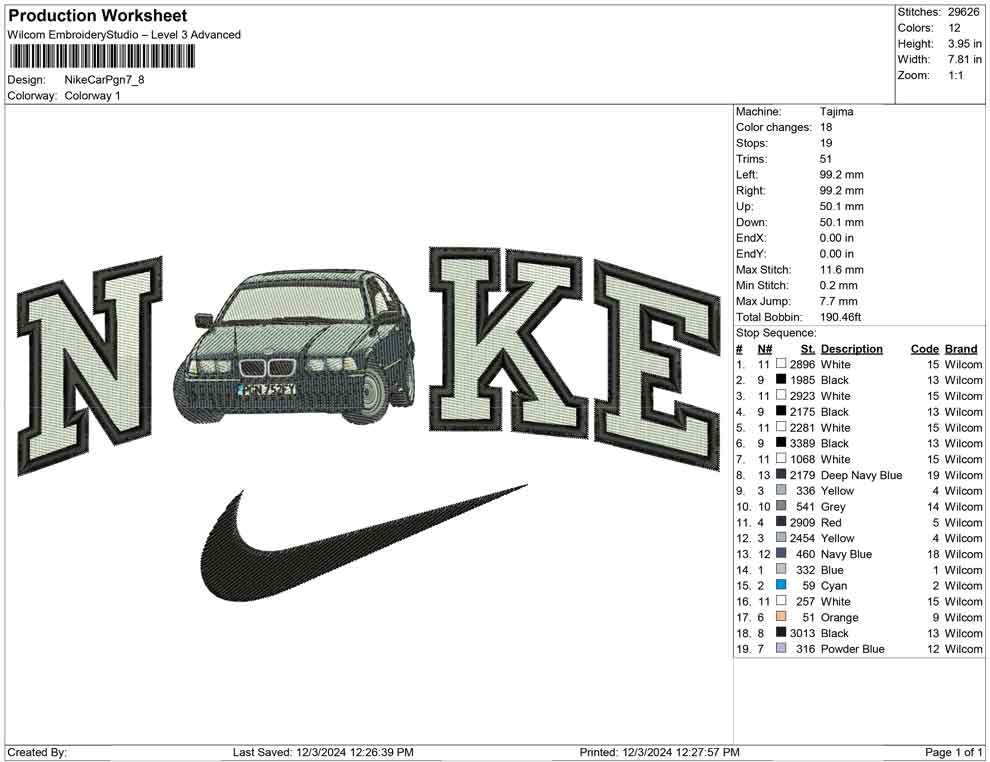Click the Created By label
The height and width of the screenshot is (762, 990).
coord(37,752)
